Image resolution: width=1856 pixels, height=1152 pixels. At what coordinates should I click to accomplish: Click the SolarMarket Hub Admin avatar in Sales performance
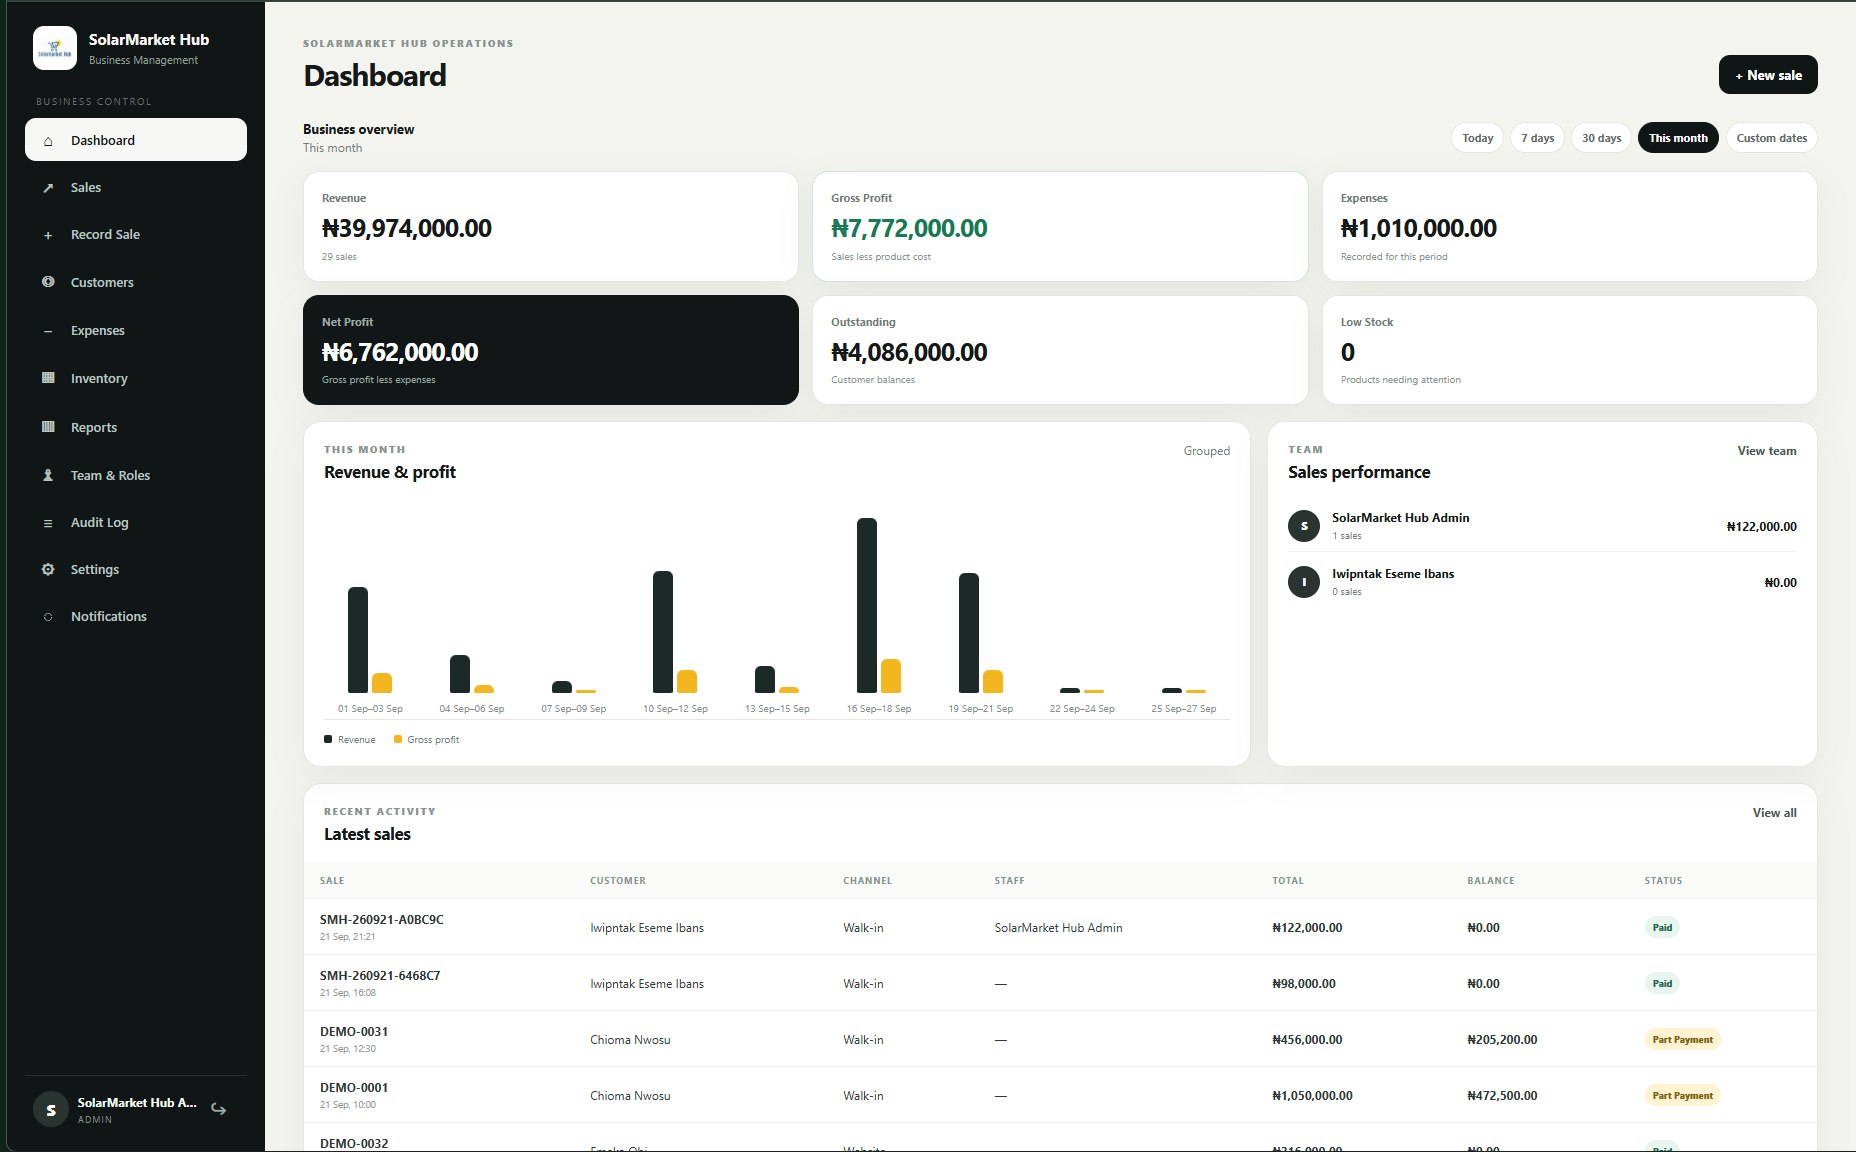pos(1304,526)
